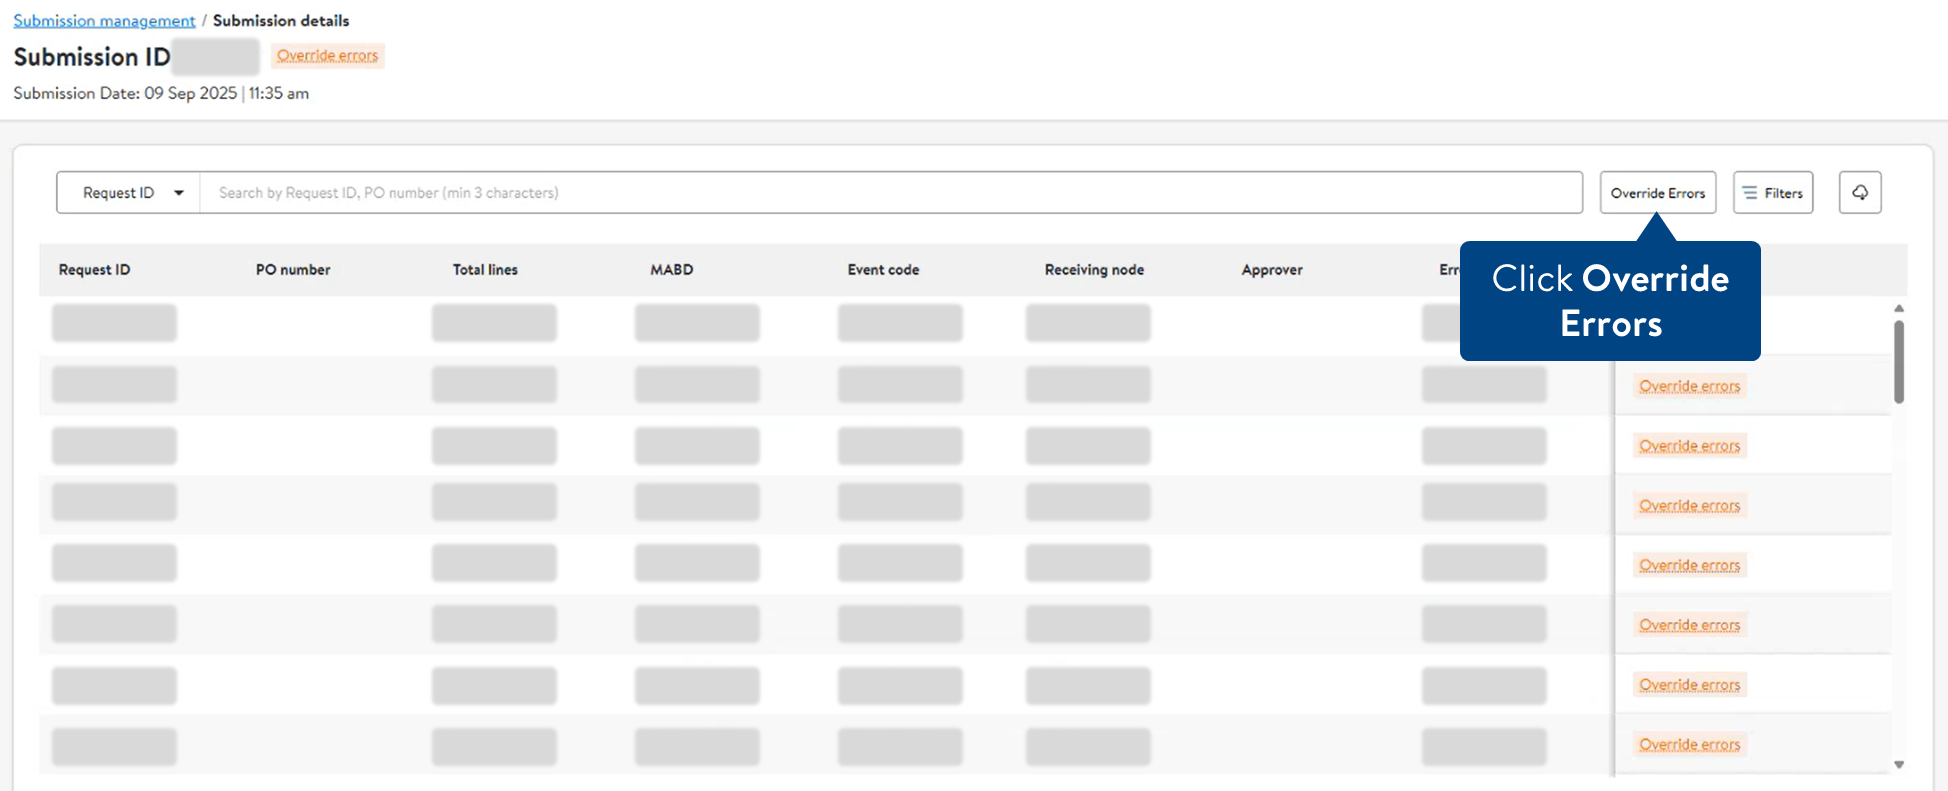
Task: Click the dropdown caret next to Request ID
Action: [179, 193]
